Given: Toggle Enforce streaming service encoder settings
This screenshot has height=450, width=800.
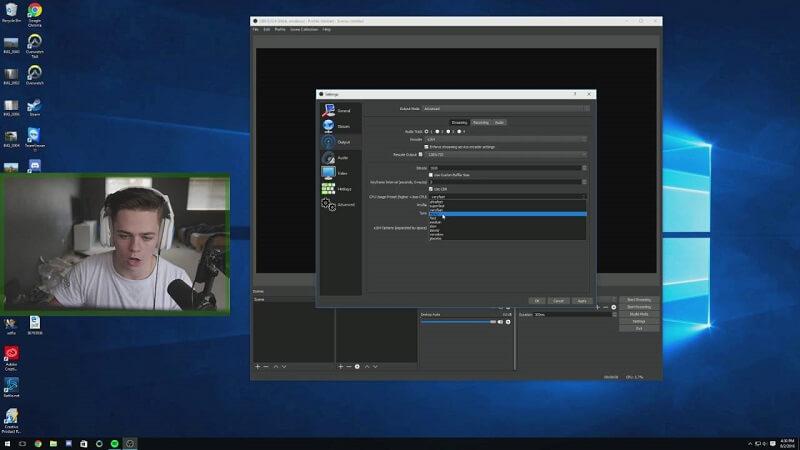Looking at the screenshot, I should (x=427, y=147).
